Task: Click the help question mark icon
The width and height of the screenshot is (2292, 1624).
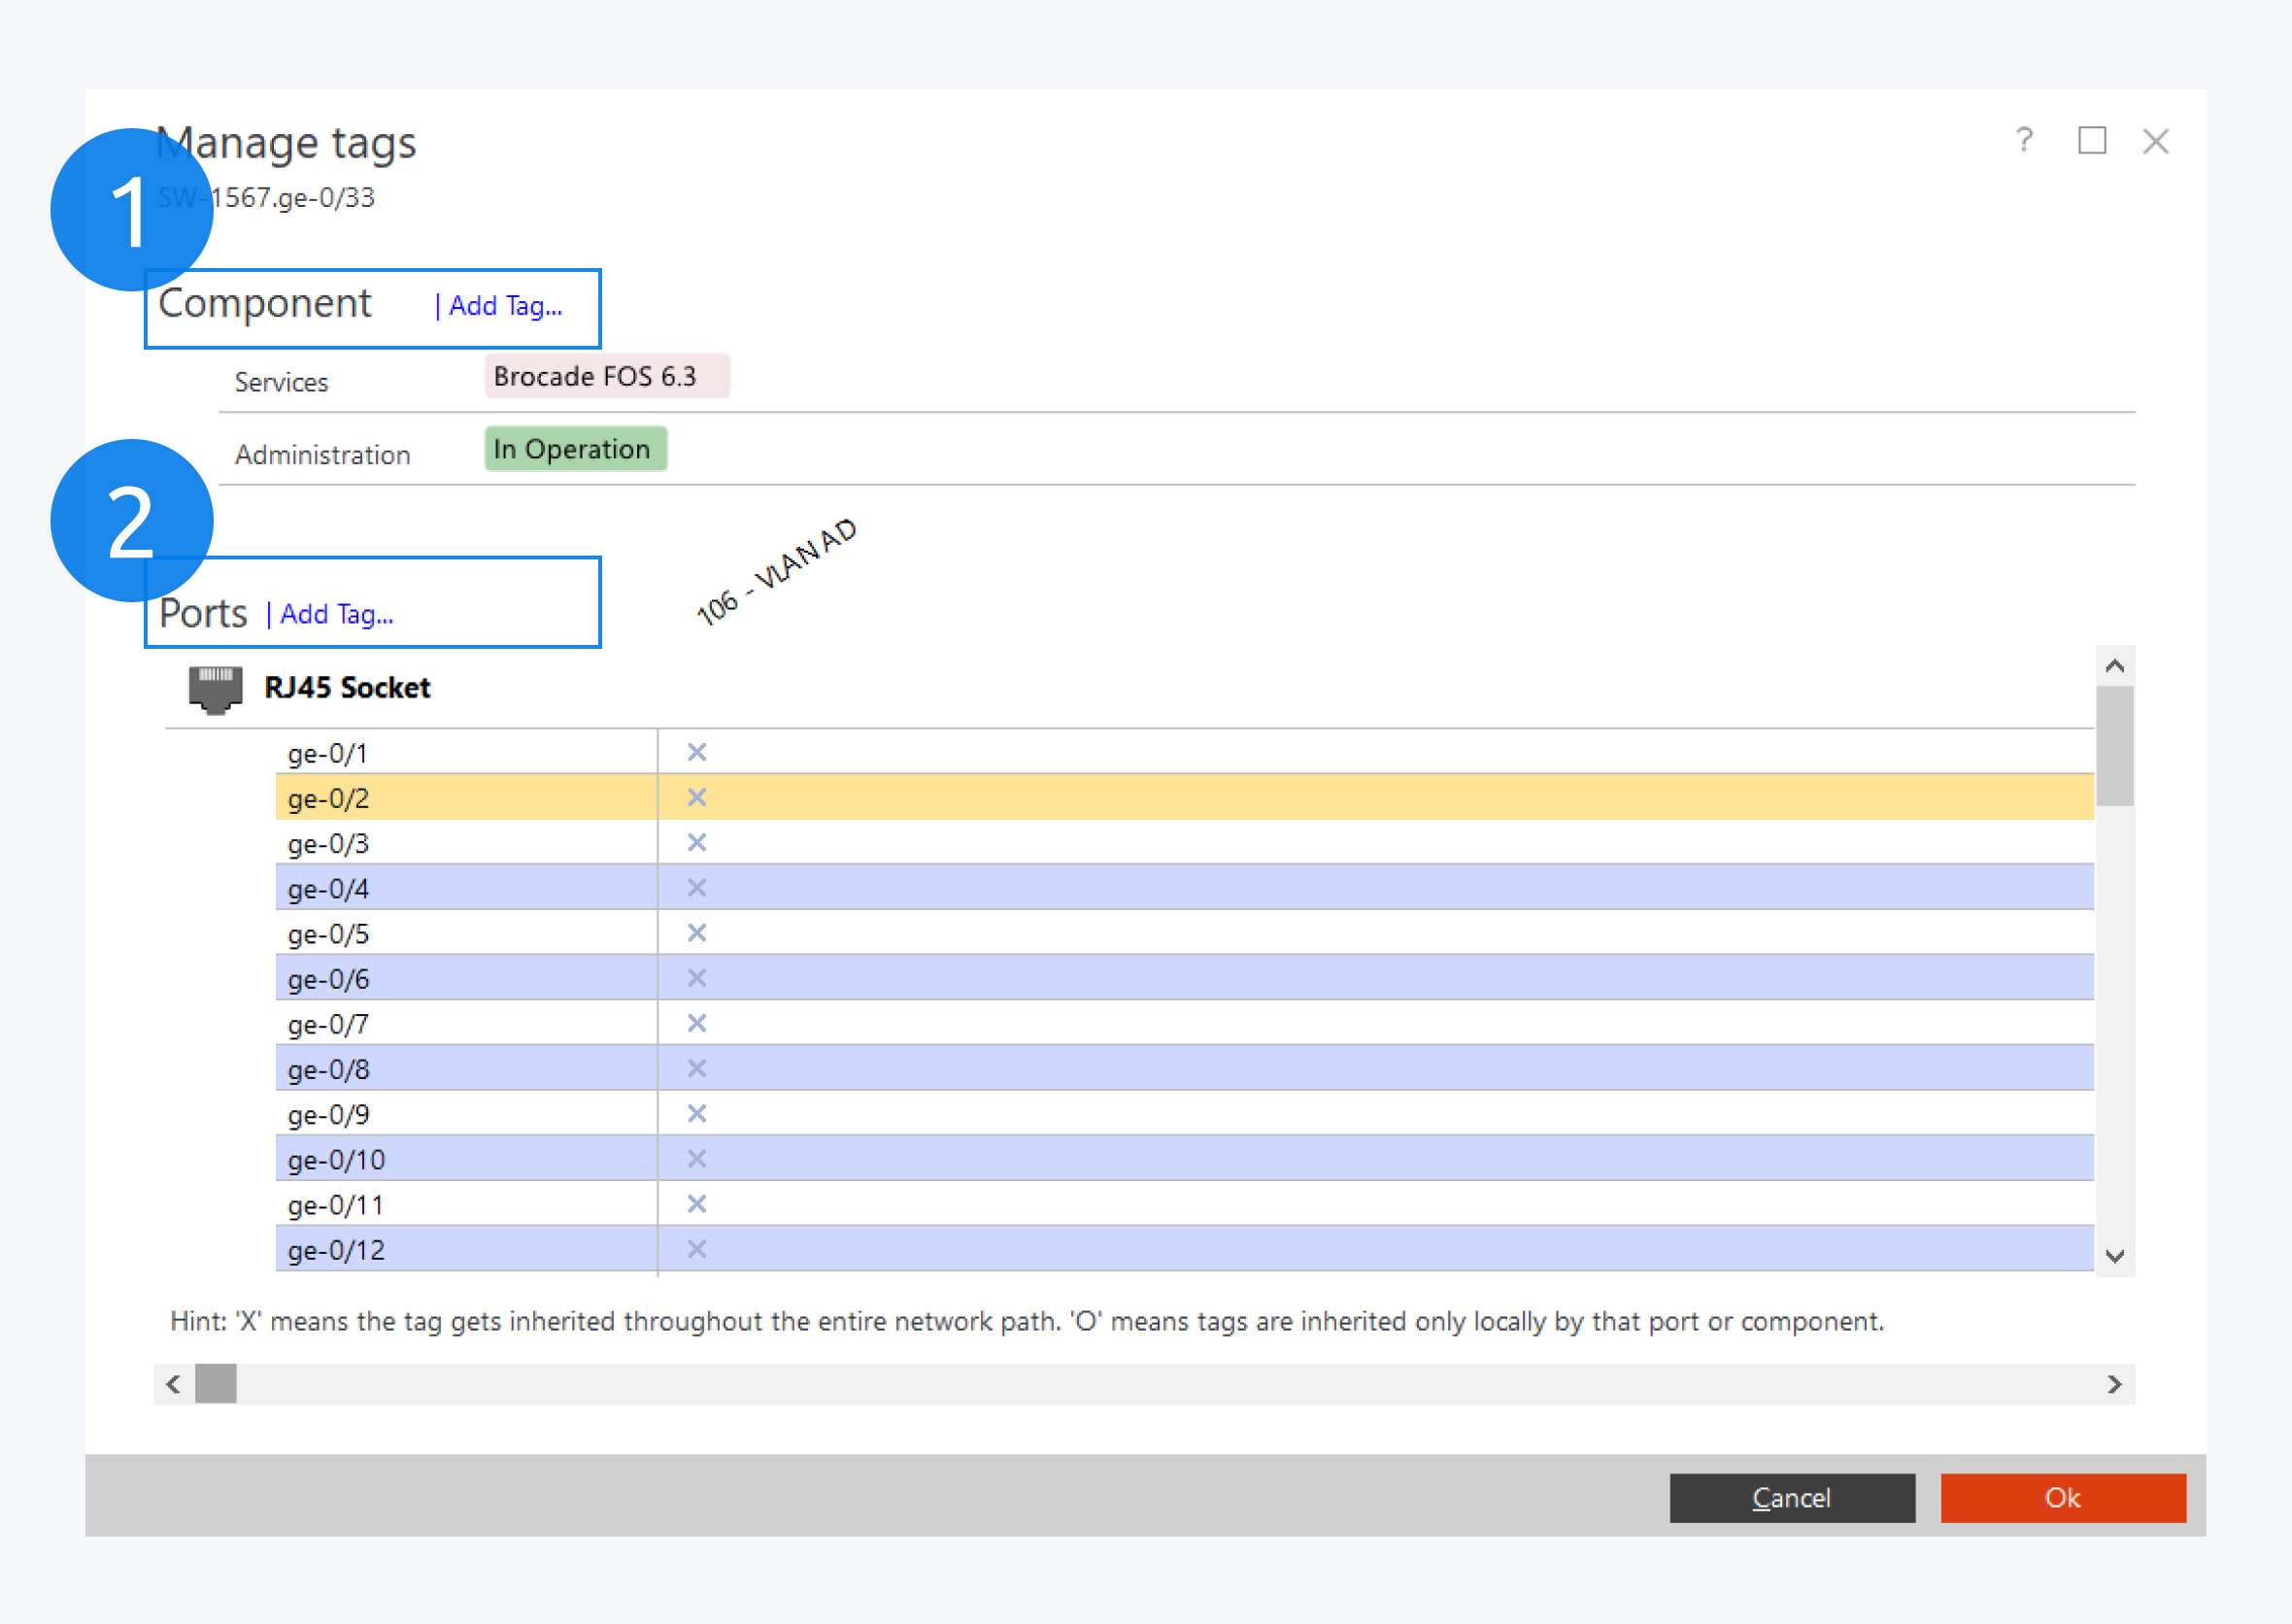Action: point(2023,140)
